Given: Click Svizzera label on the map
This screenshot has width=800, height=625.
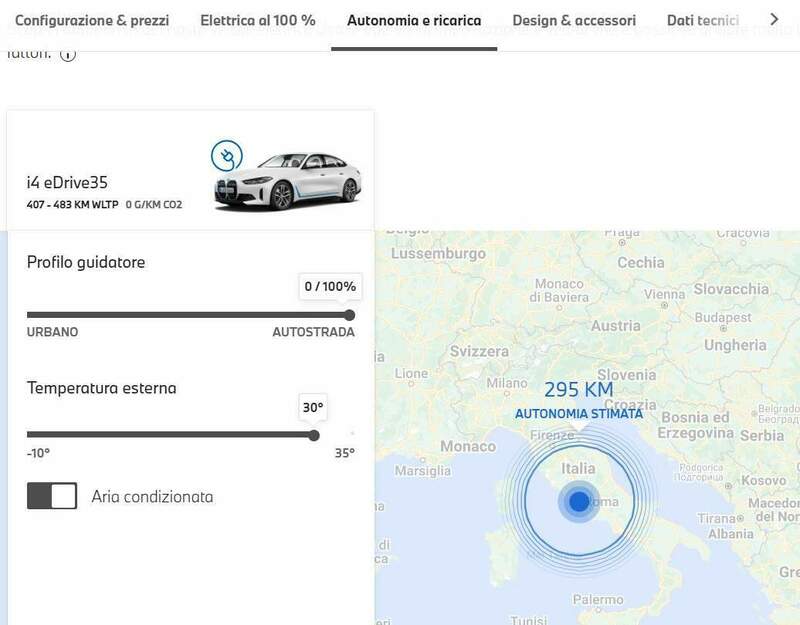Looking at the screenshot, I should (479, 352).
